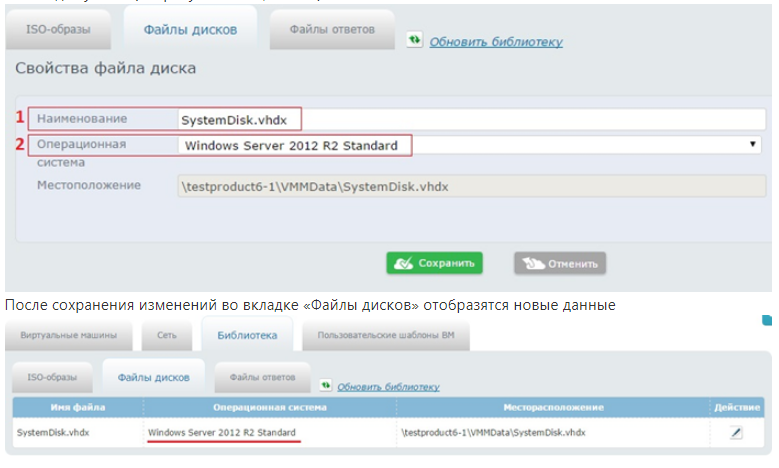The image size is (779, 468).
Task: Click Обновить библиотеку link above the properties form
Action: 496,42
